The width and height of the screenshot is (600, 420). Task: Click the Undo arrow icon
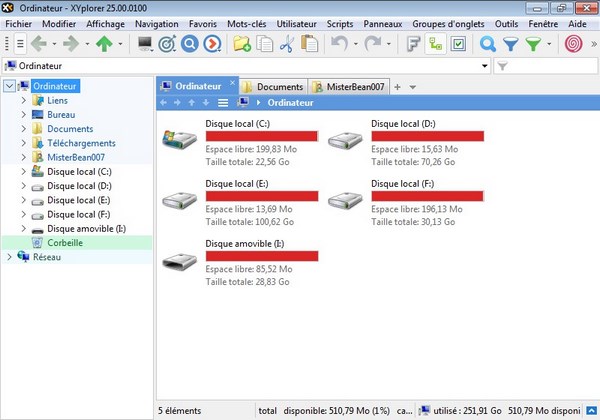tap(339, 44)
